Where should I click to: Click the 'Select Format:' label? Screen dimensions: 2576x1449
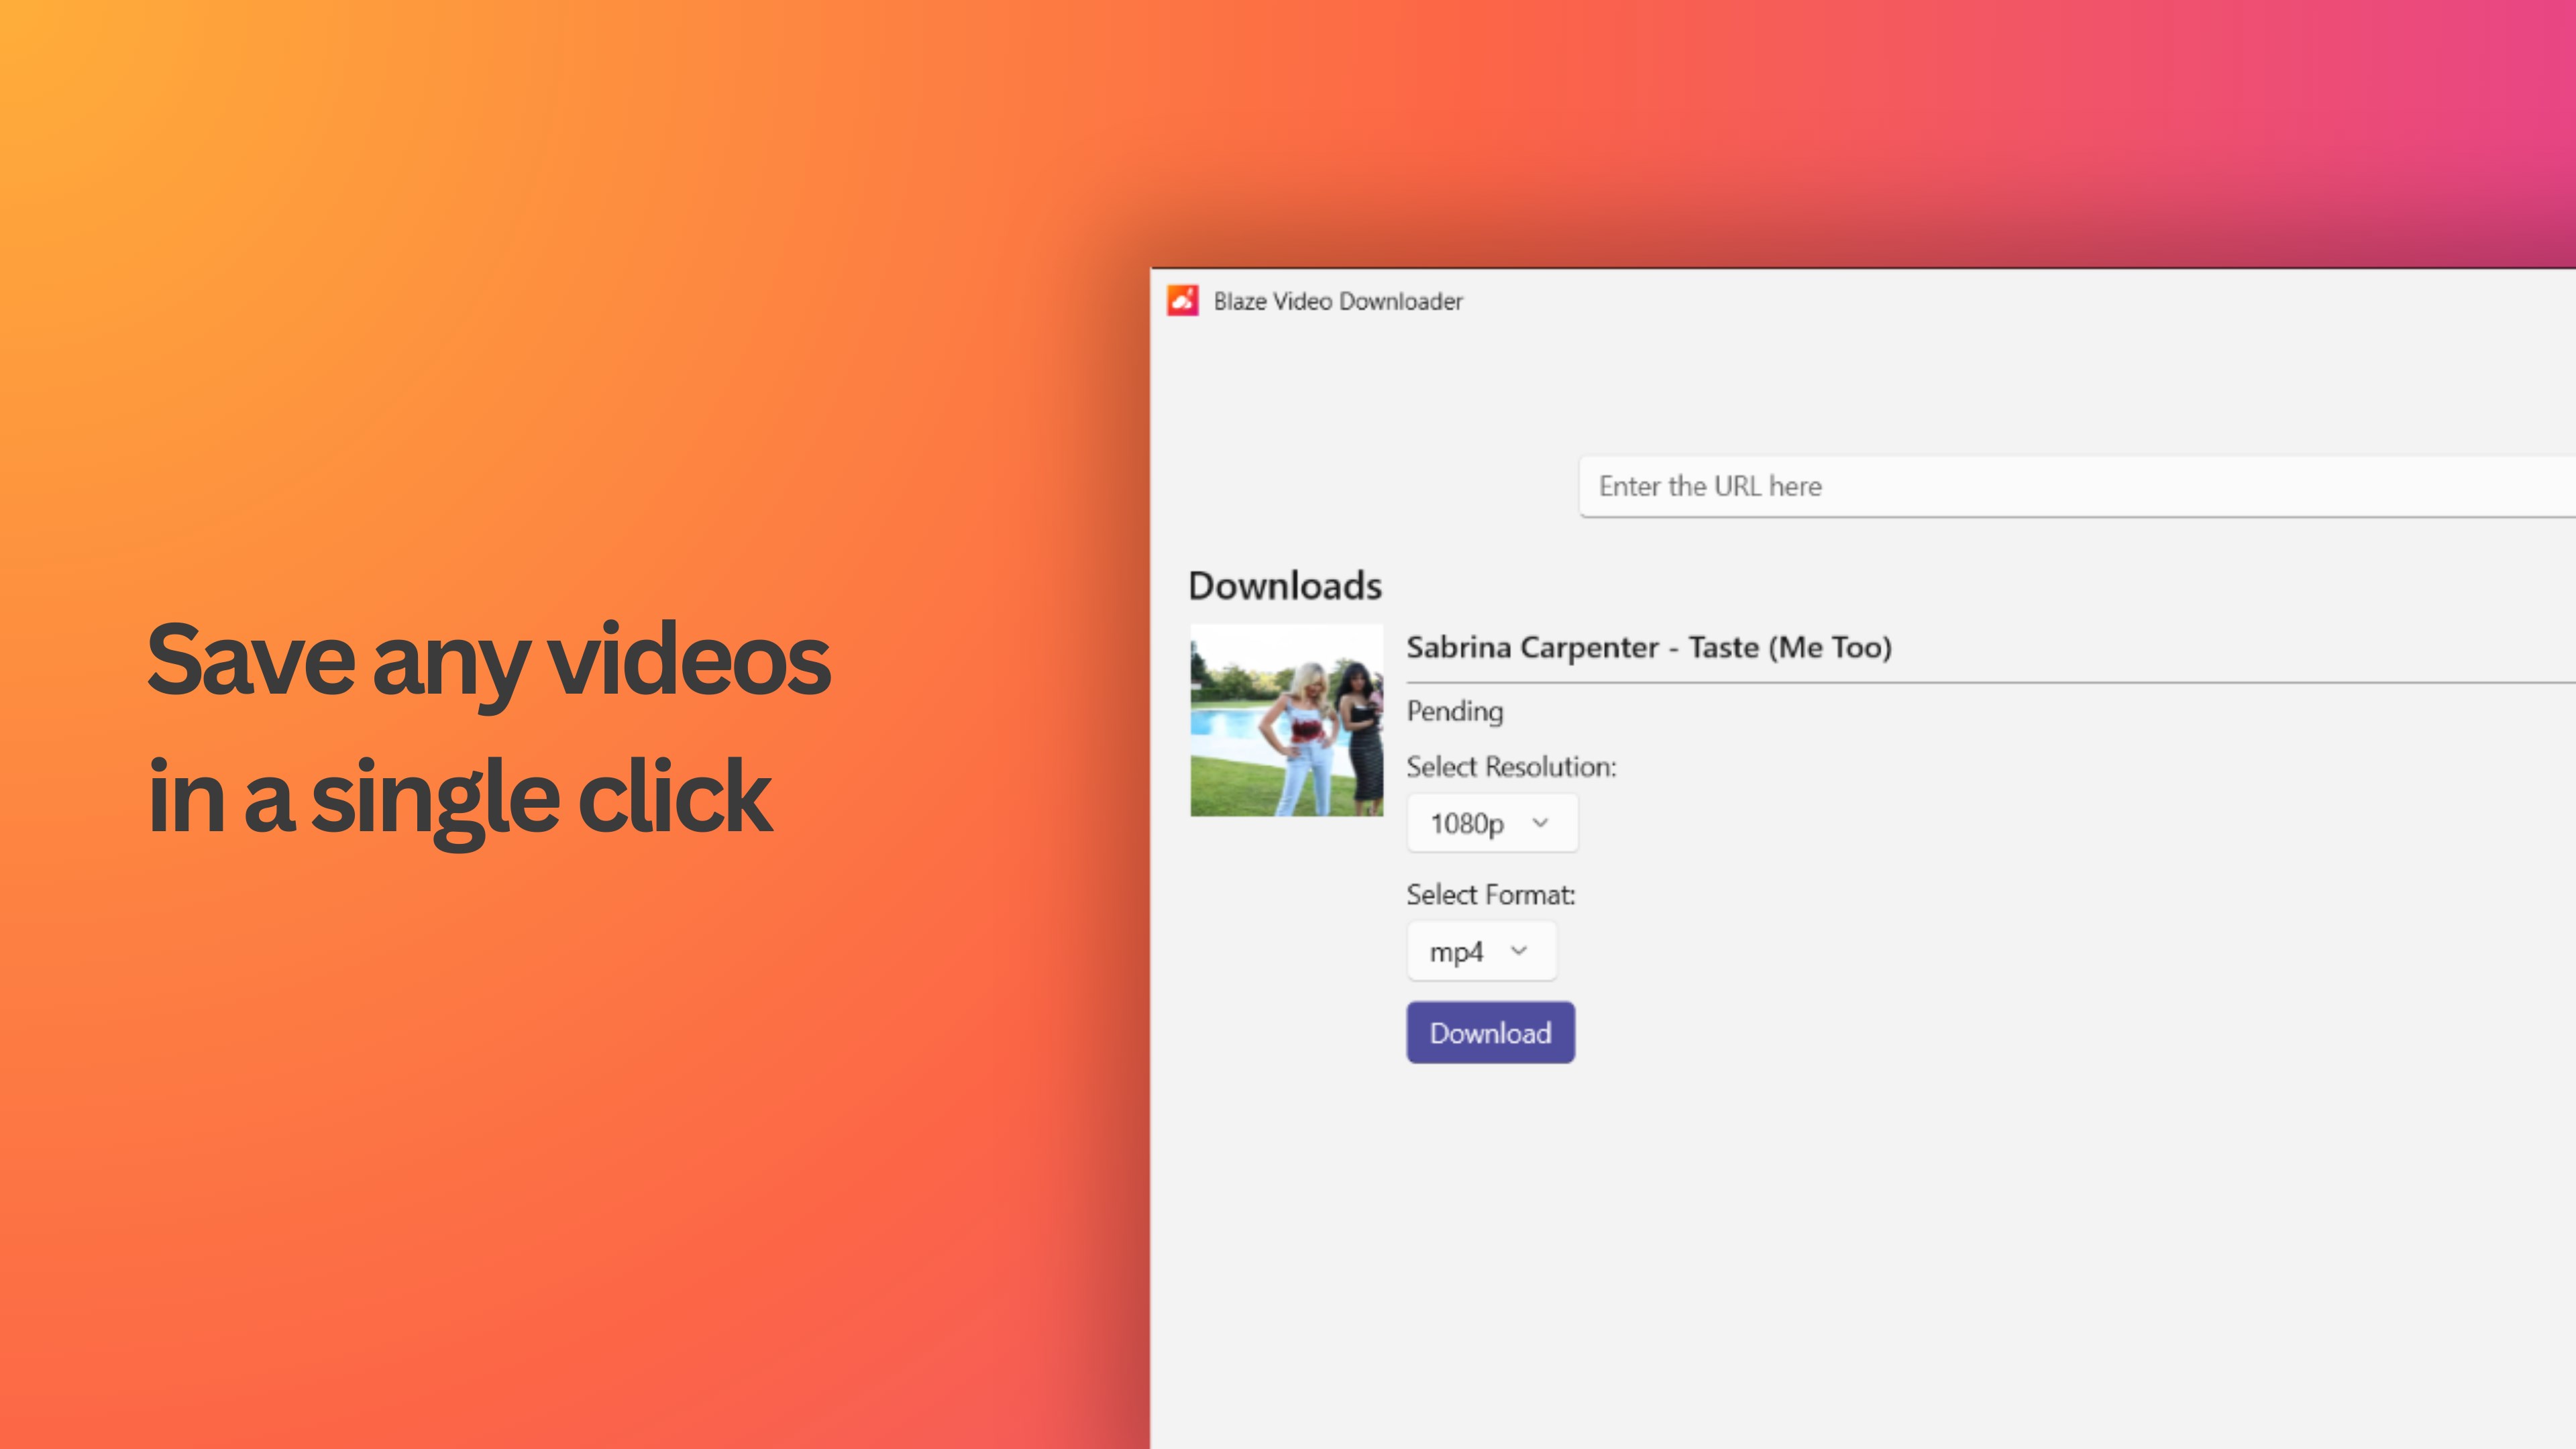coord(1490,895)
